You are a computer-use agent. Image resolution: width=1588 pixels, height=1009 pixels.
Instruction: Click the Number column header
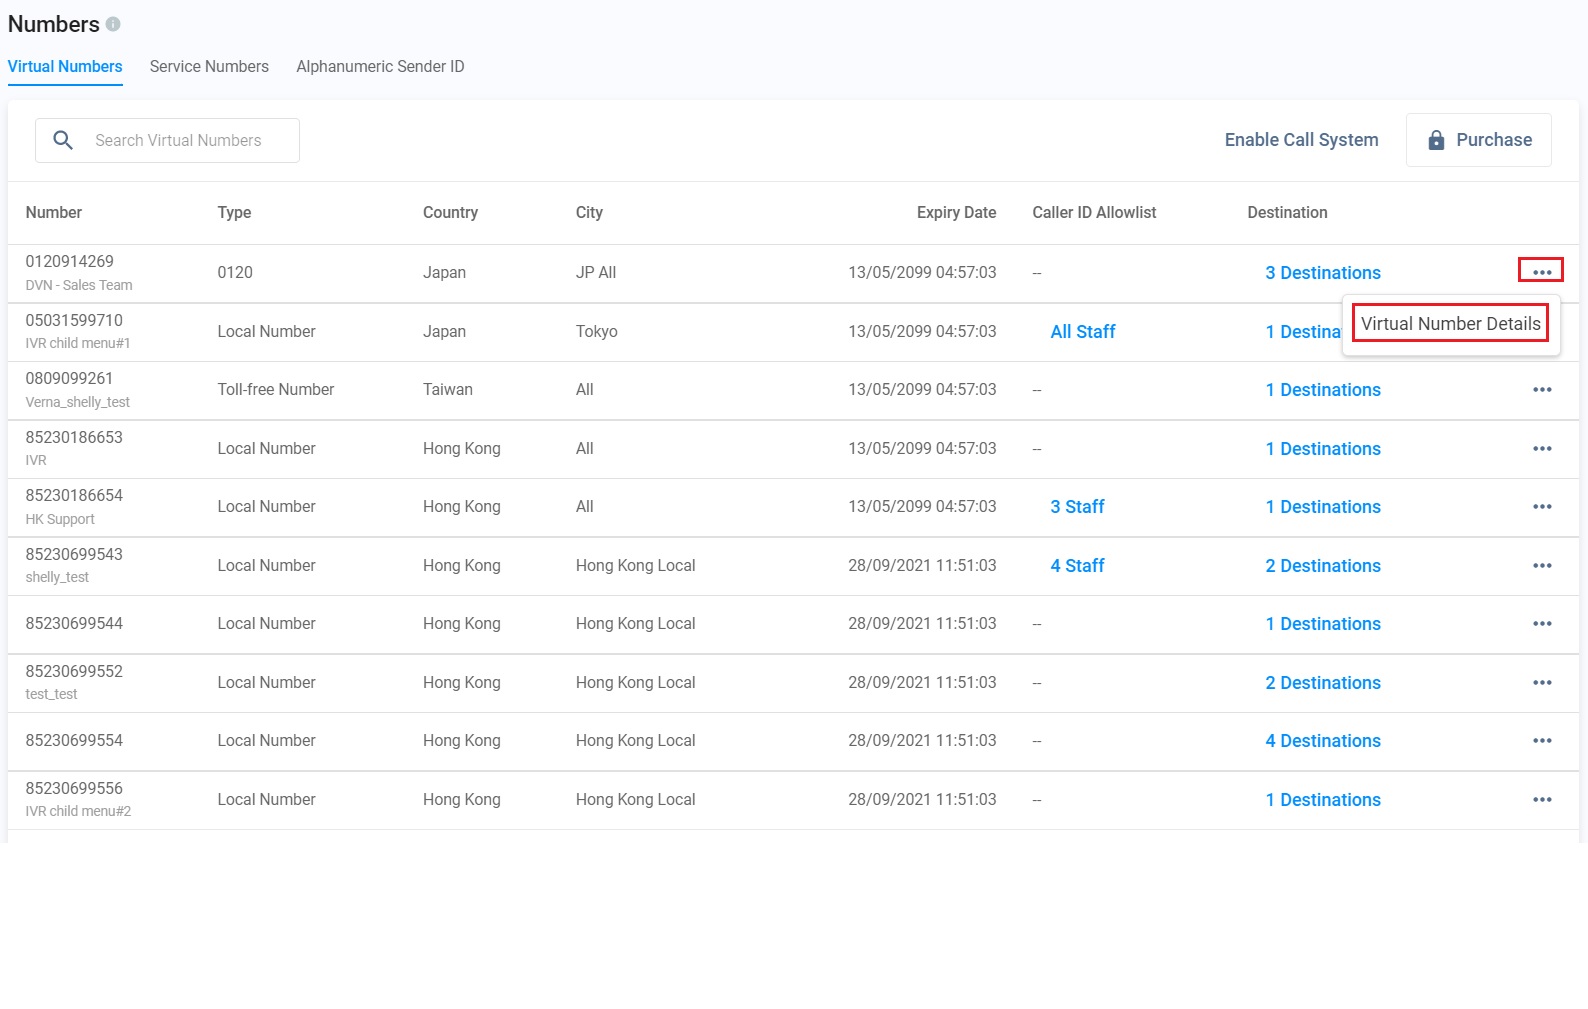tap(54, 212)
